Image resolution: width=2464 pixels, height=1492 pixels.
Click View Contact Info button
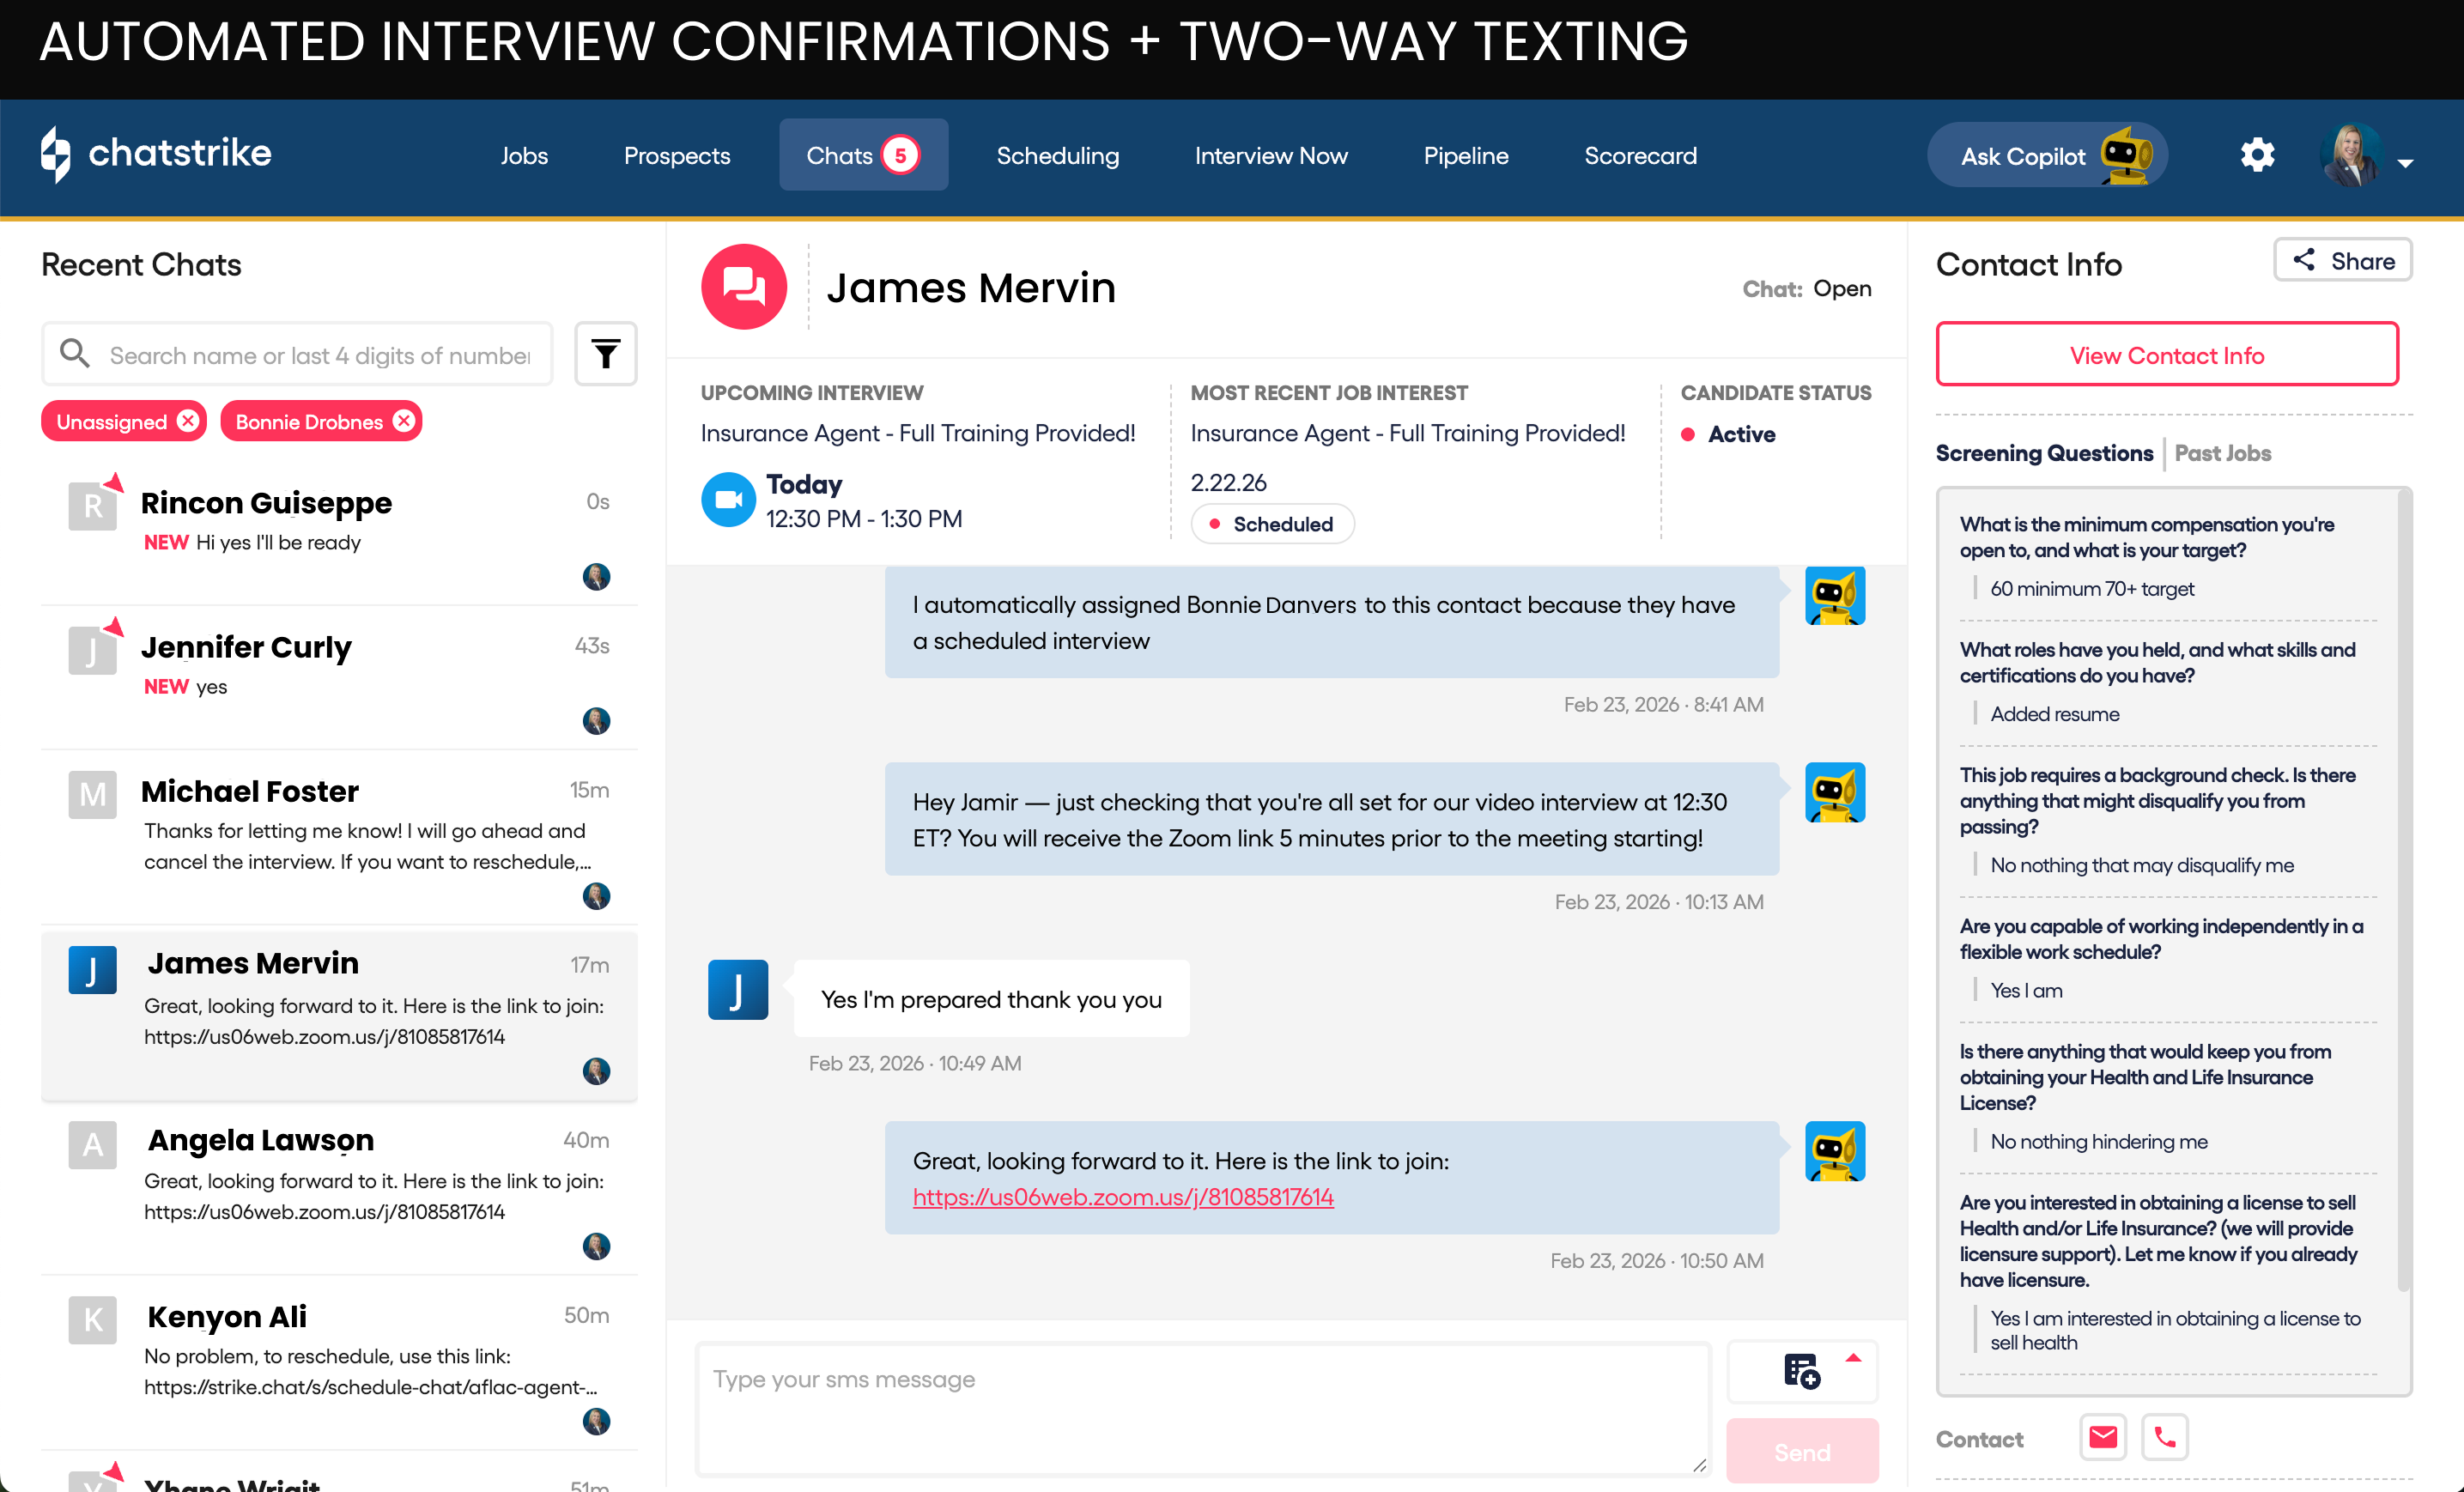coord(2166,355)
